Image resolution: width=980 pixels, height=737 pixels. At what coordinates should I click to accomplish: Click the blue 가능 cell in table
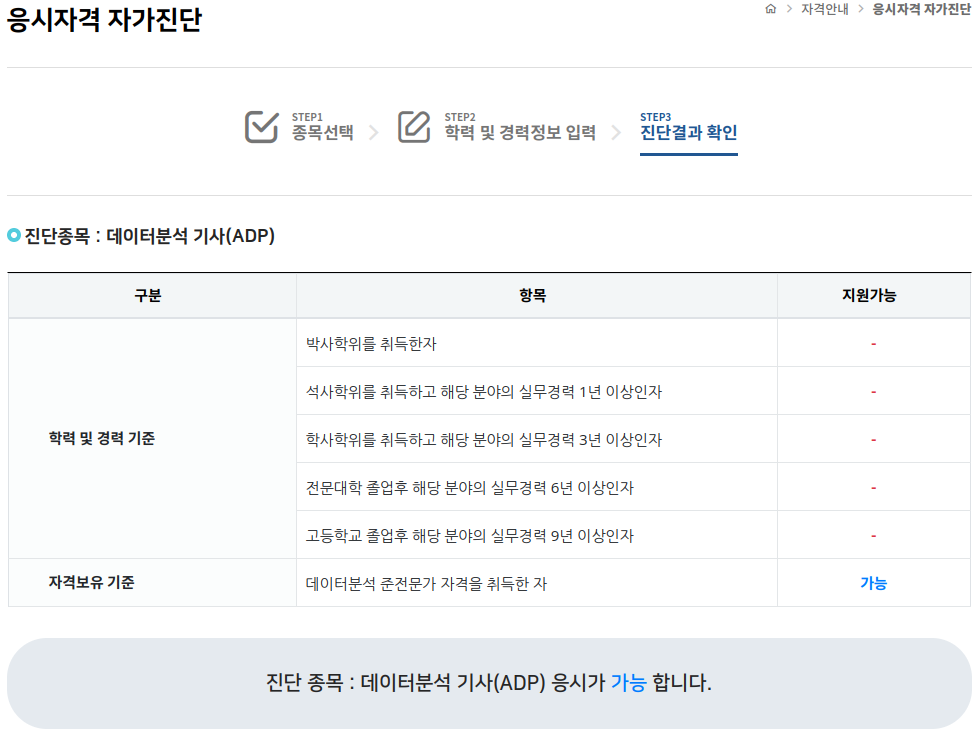click(874, 583)
